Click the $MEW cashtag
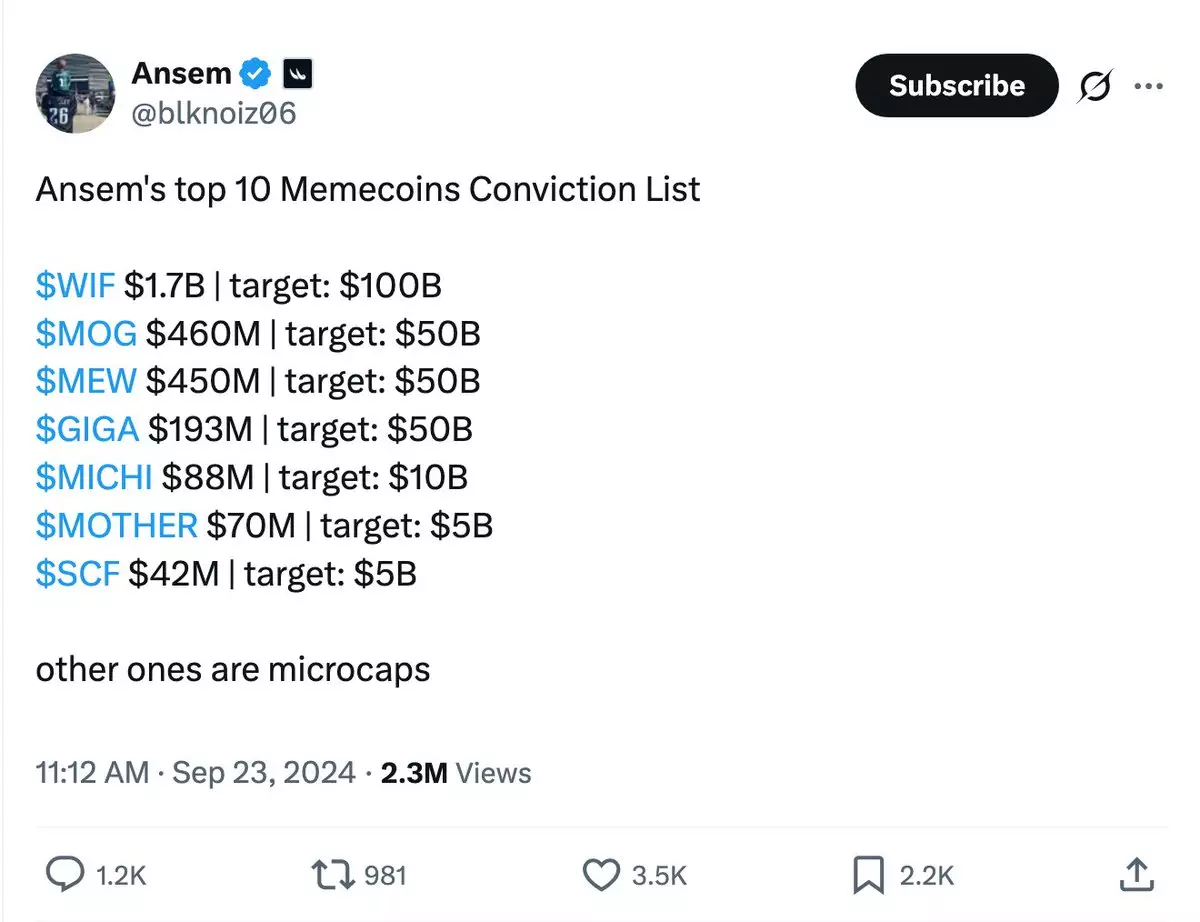 86,381
